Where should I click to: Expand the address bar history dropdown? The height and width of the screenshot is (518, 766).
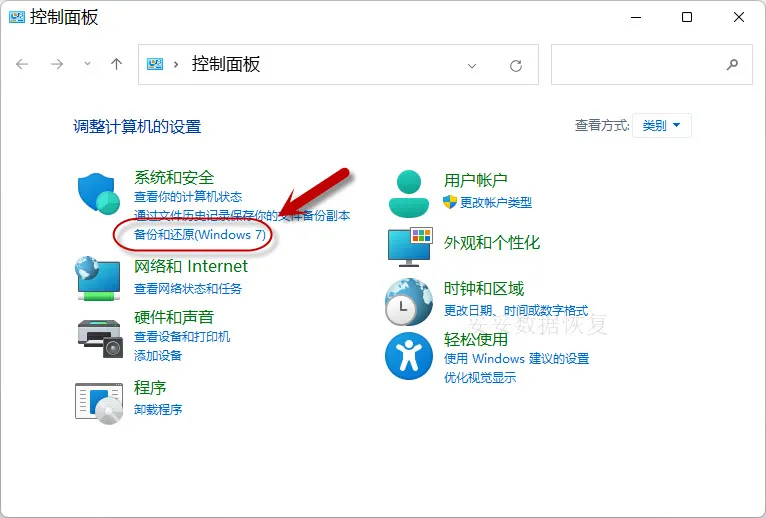tap(472, 65)
